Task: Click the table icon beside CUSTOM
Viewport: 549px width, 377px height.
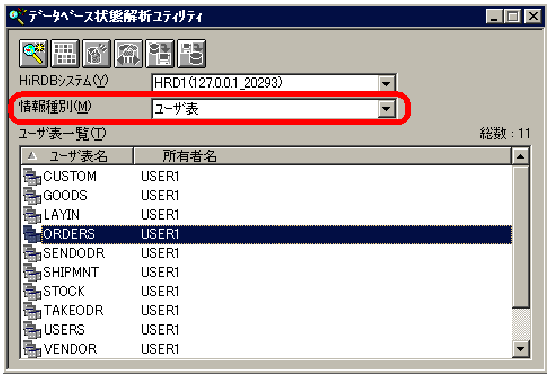Action: [32, 176]
